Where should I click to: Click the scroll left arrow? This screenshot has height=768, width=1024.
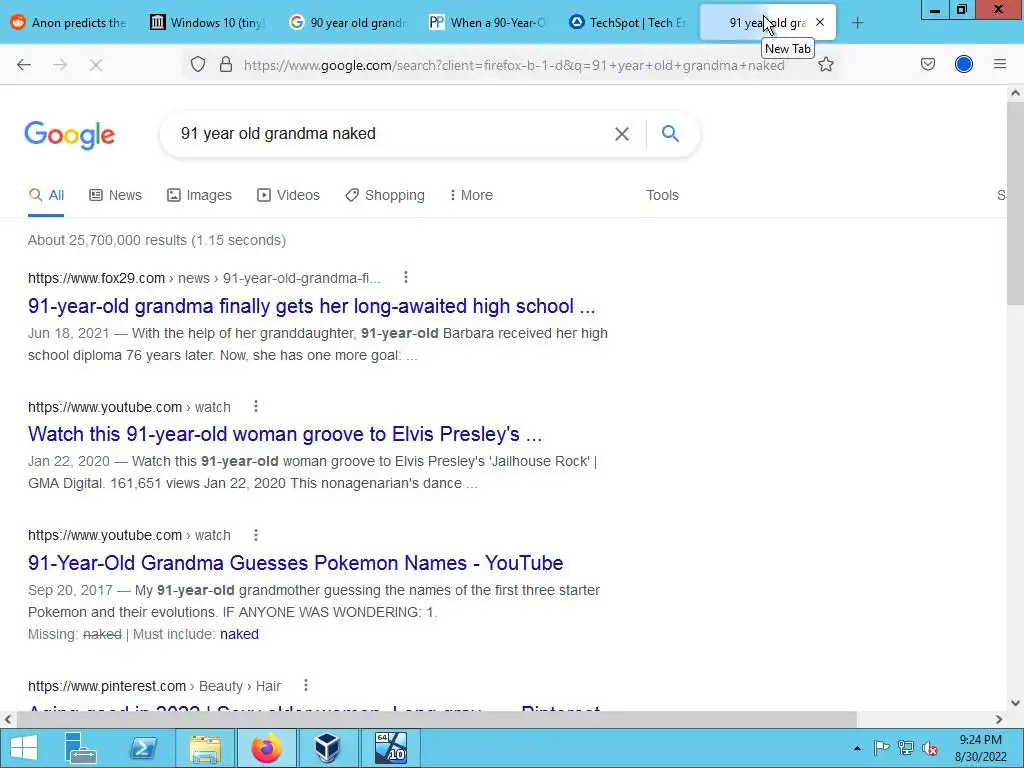[x=8, y=719]
